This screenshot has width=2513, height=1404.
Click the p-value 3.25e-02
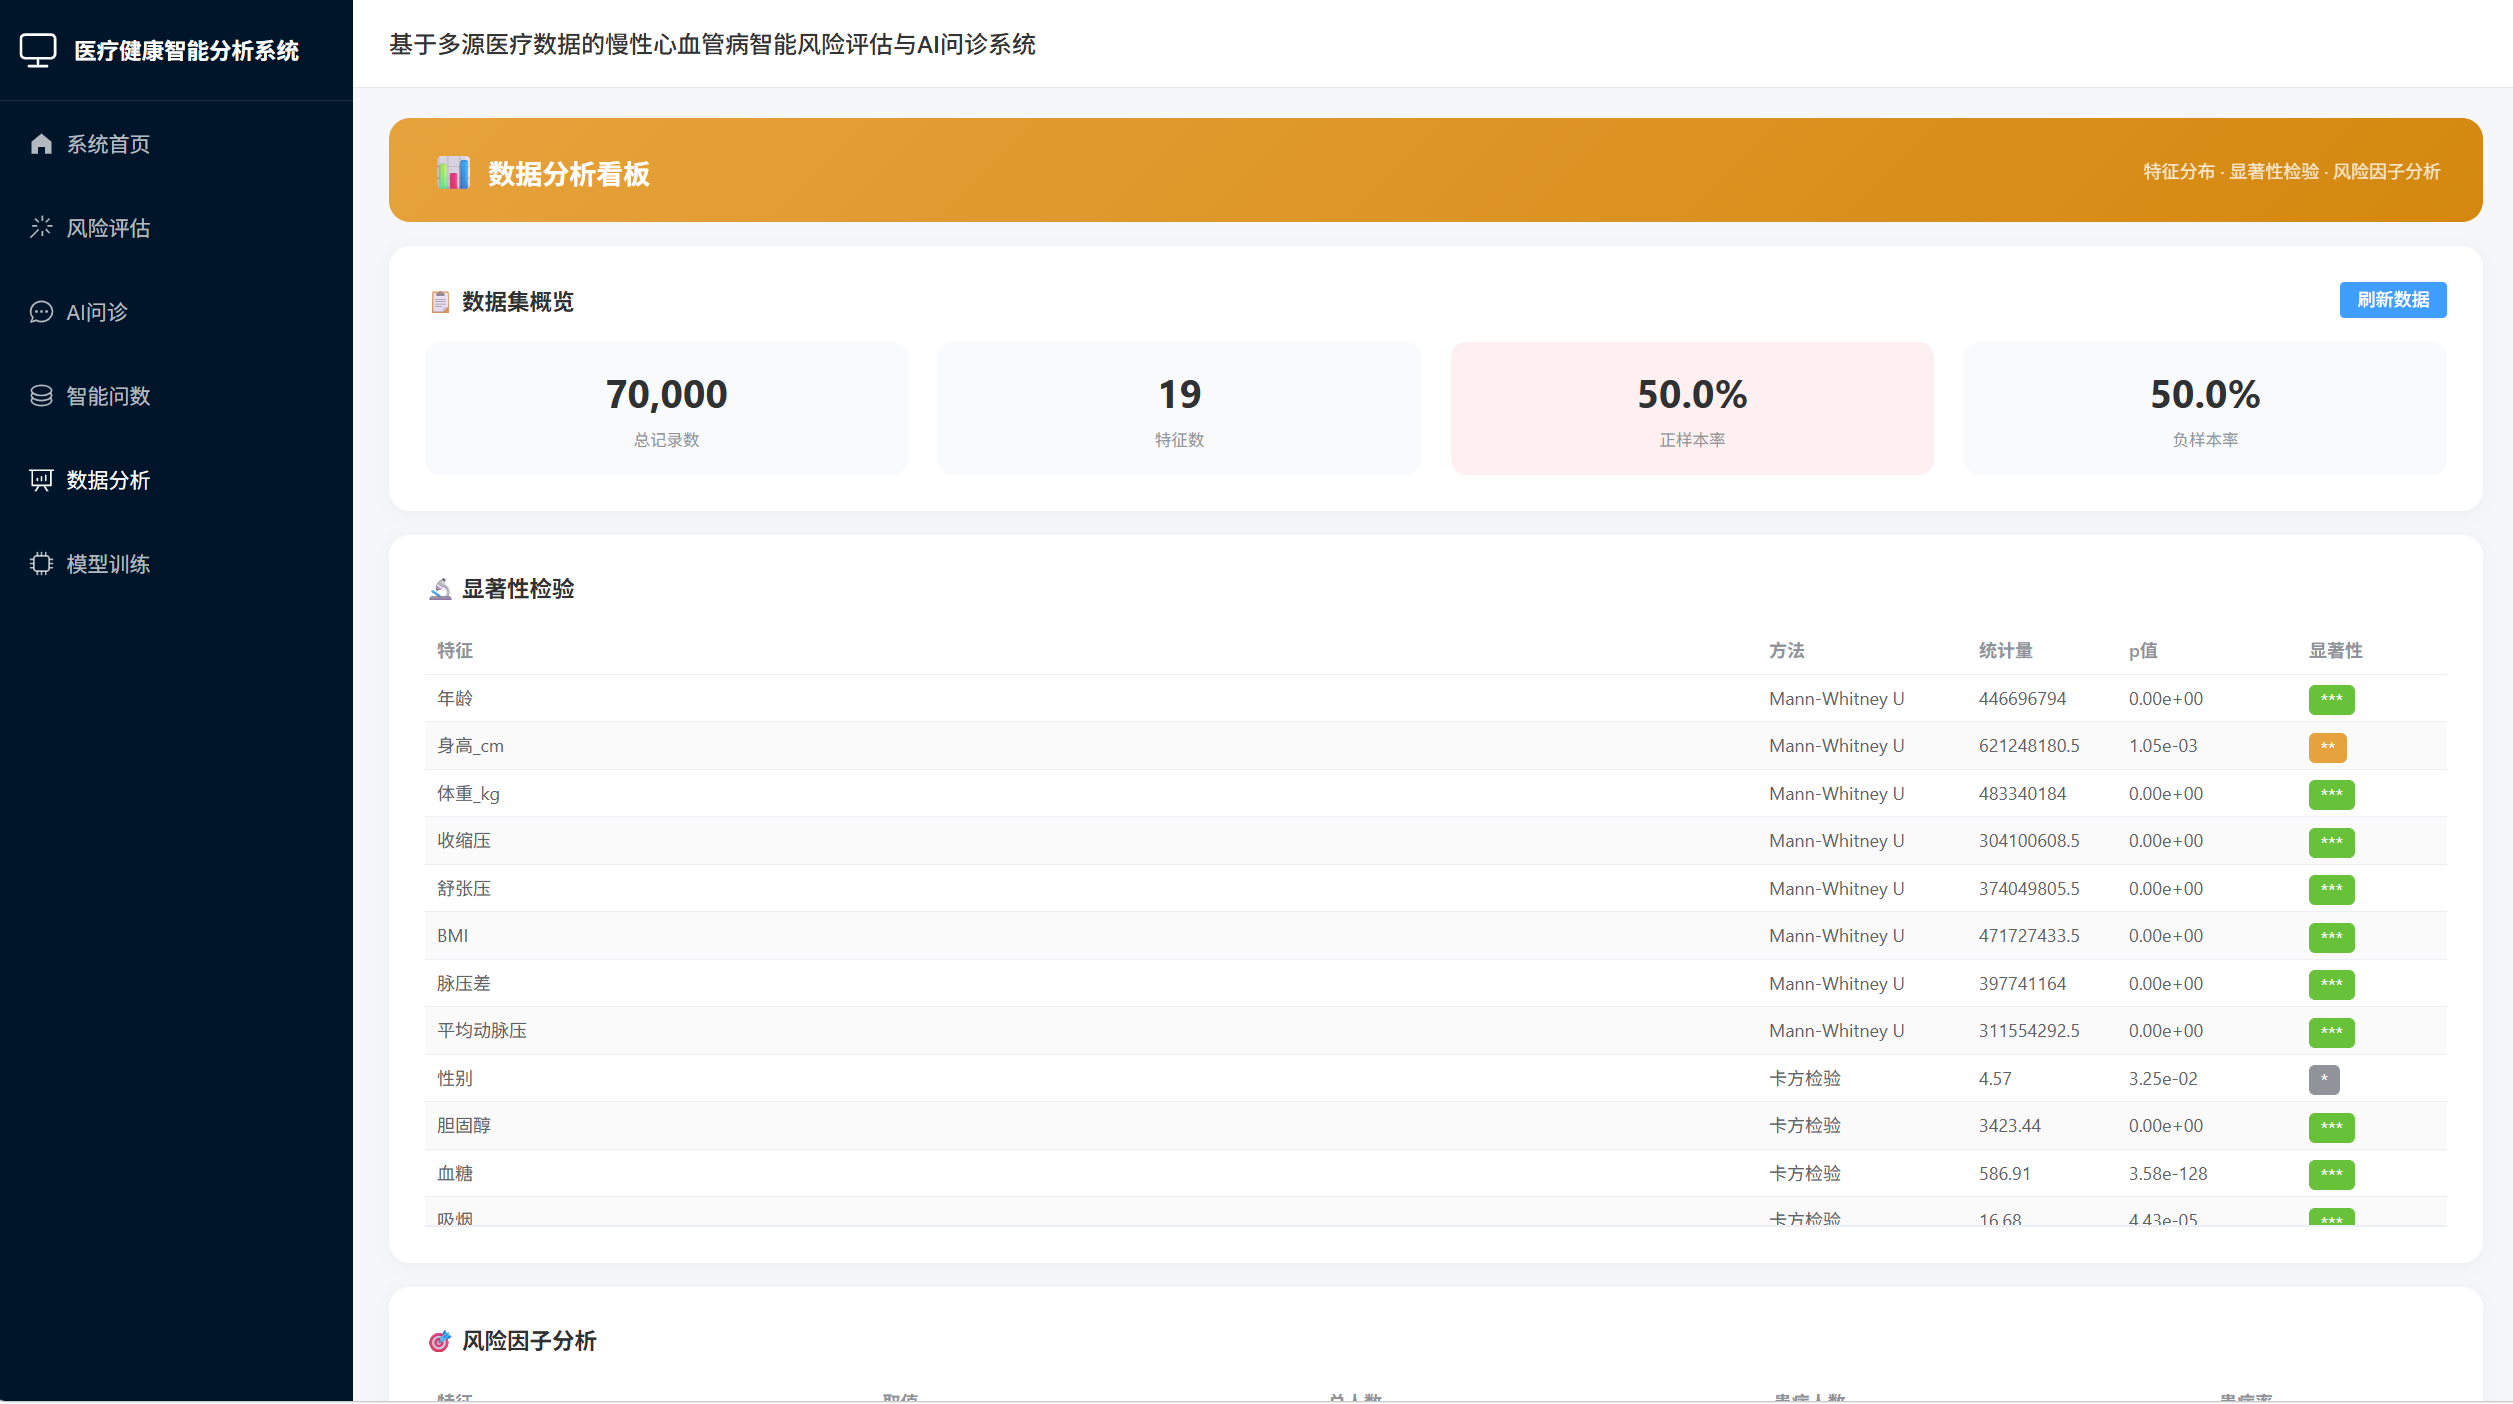coord(2163,1079)
